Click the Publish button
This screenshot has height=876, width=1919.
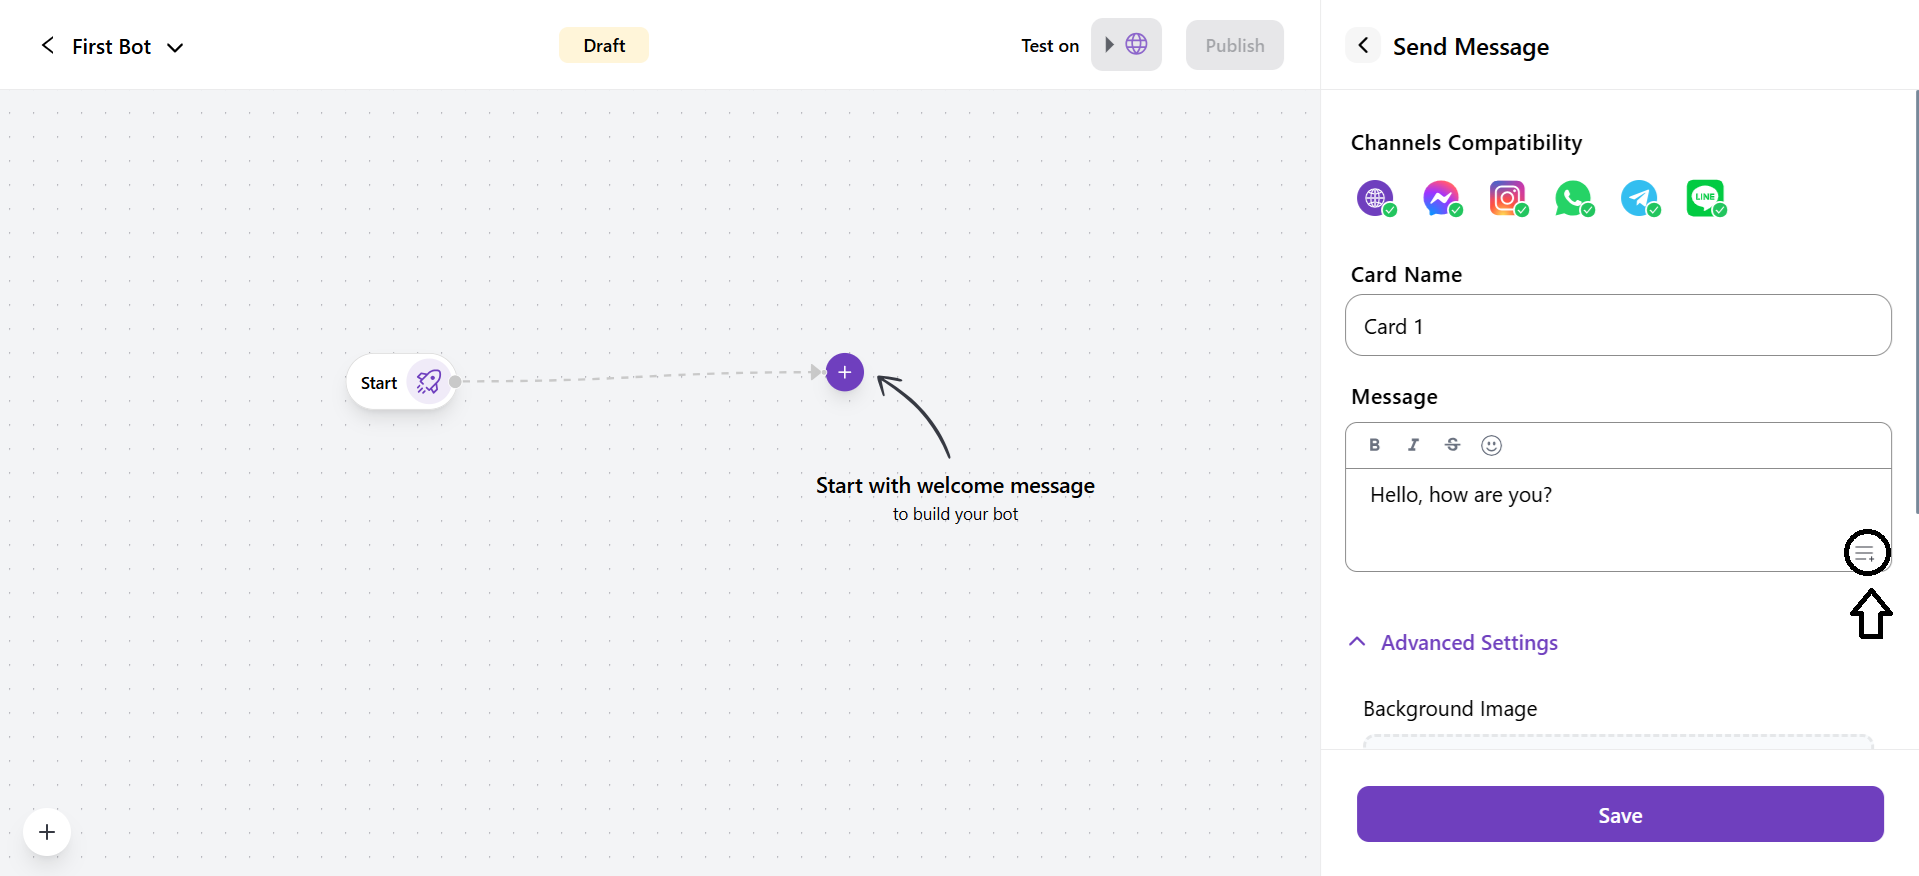1234,45
